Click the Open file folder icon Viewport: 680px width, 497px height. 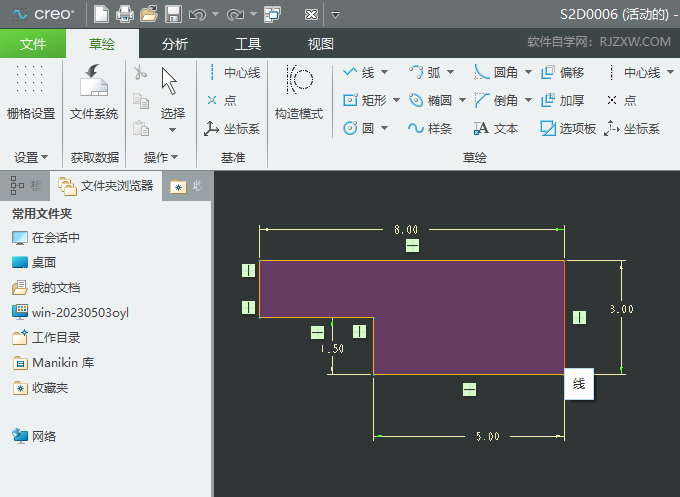pos(149,14)
